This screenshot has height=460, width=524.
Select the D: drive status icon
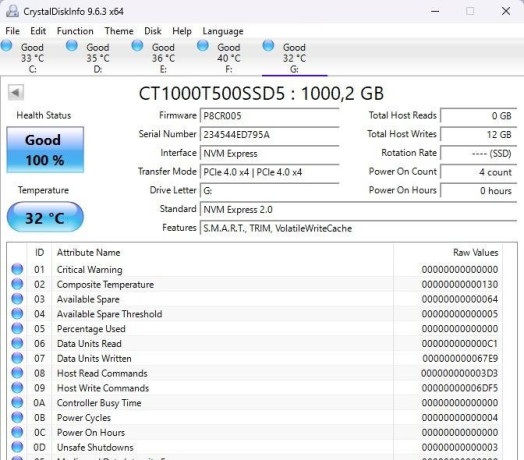click(x=72, y=46)
